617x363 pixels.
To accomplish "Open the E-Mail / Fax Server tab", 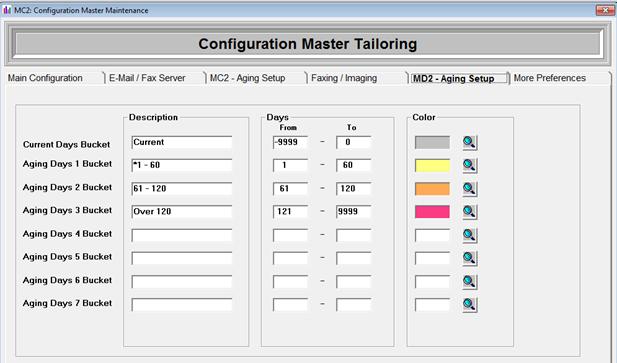I will pos(147,78).
